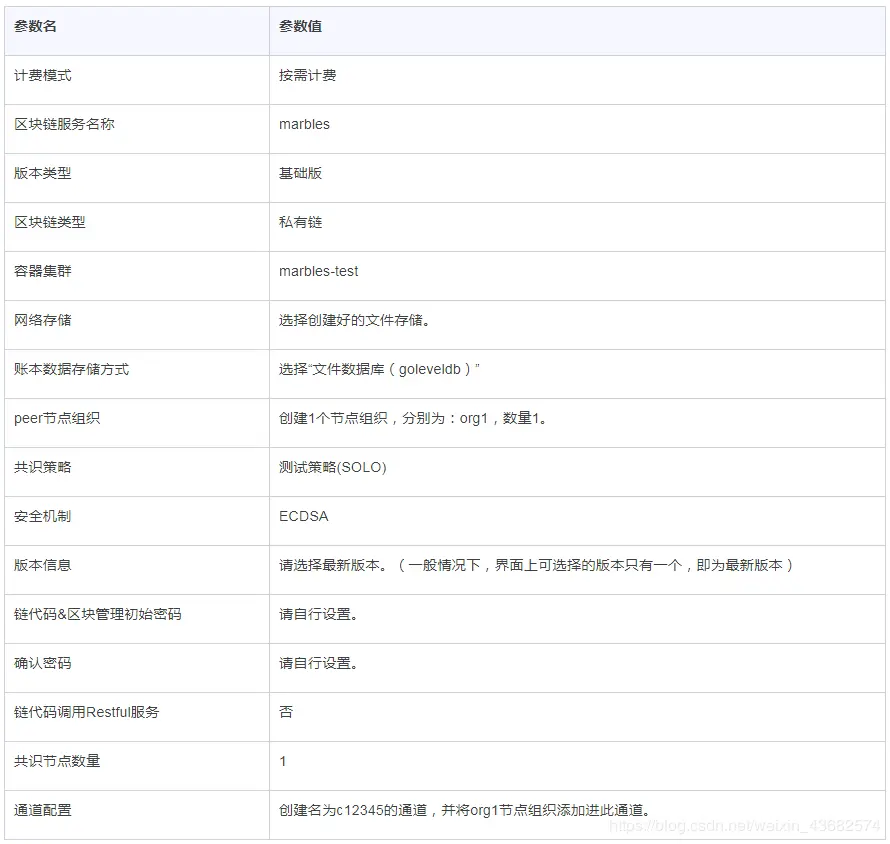Click the 网络存储 label

[x=43, y=320]
